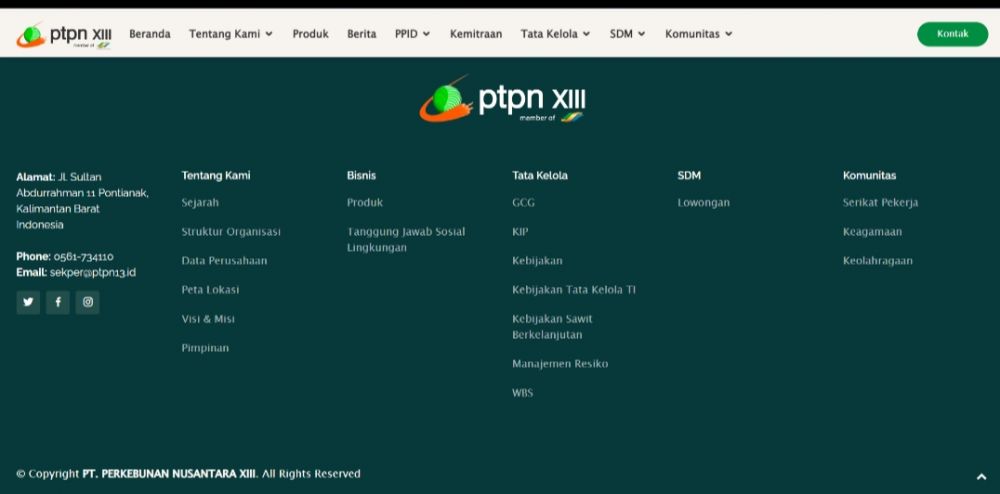The height and width of the screenshot is (494, 1000).
Task: Open the Sejarah footer link
Action: tap(200, 202)
